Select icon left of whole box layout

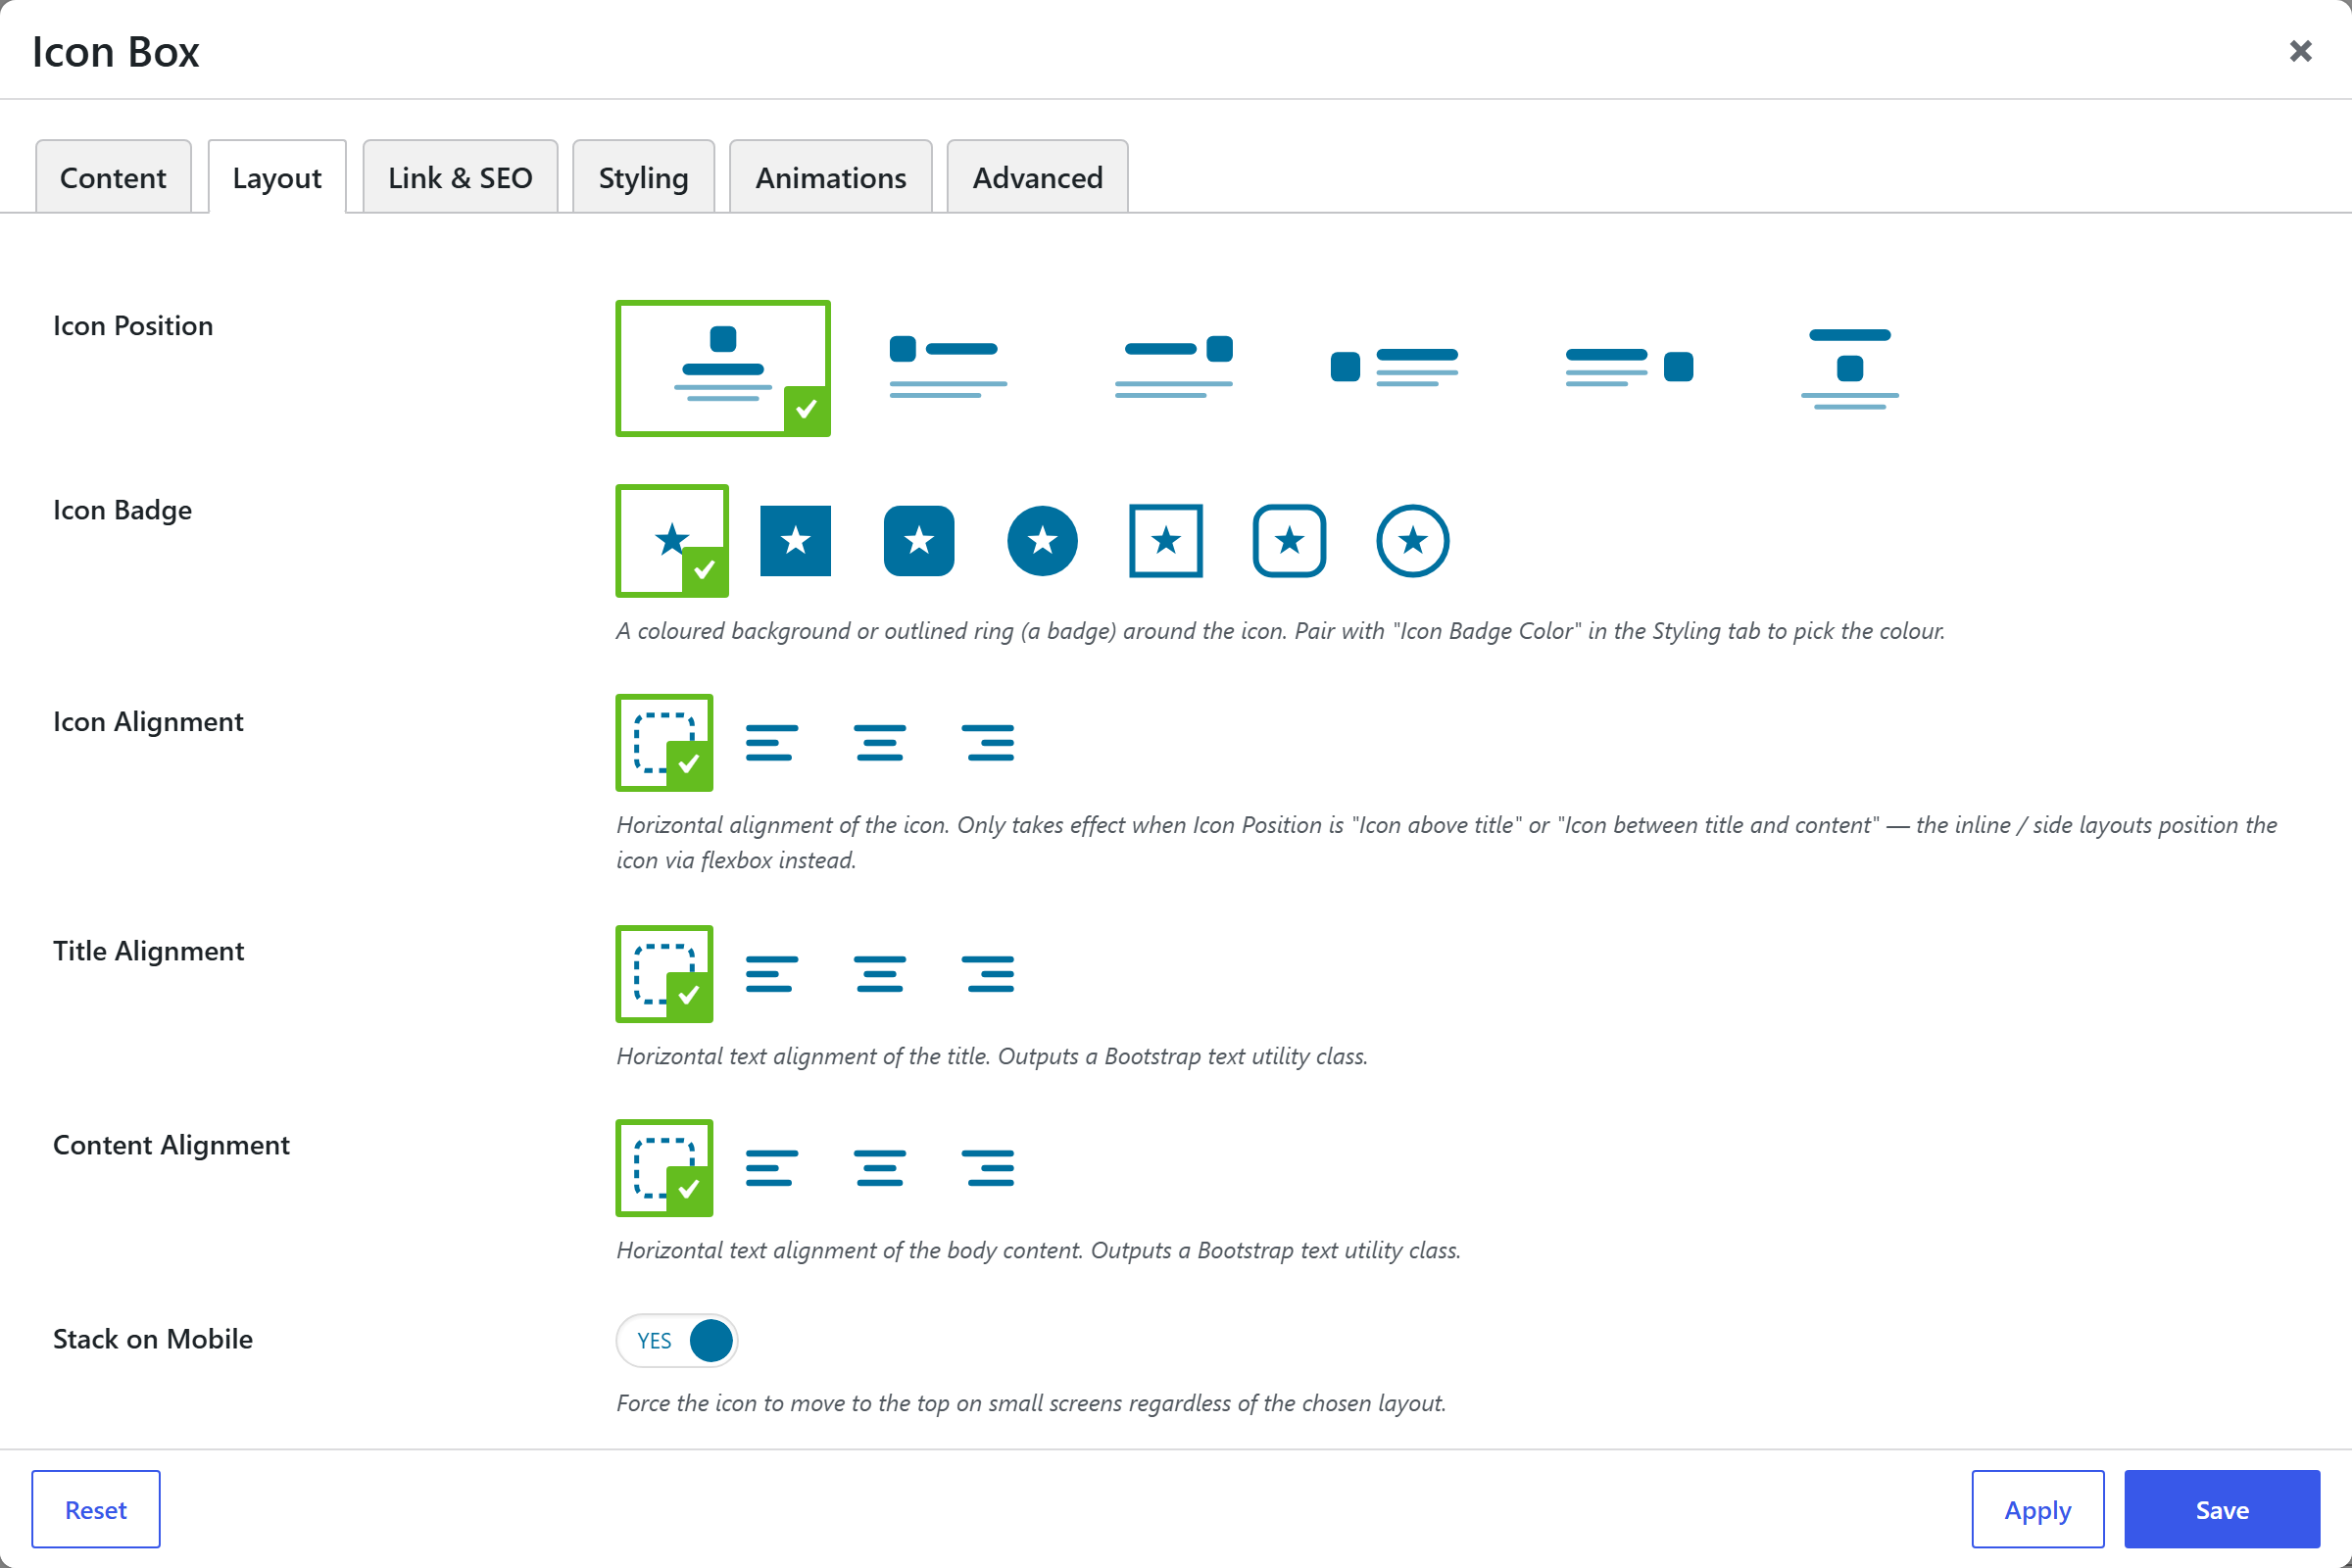point(1395,368)
